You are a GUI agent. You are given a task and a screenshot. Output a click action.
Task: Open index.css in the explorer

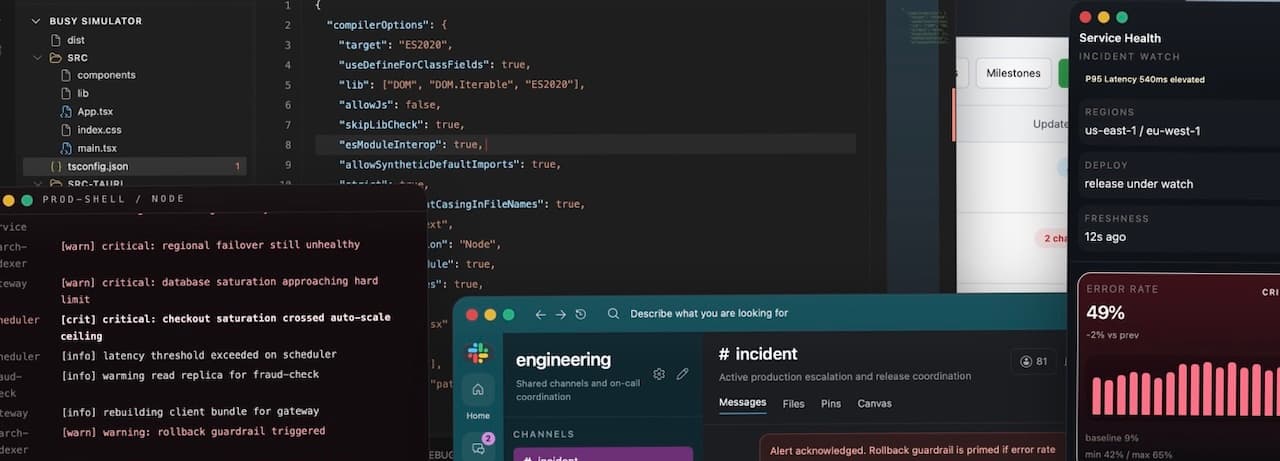point(99,130)
